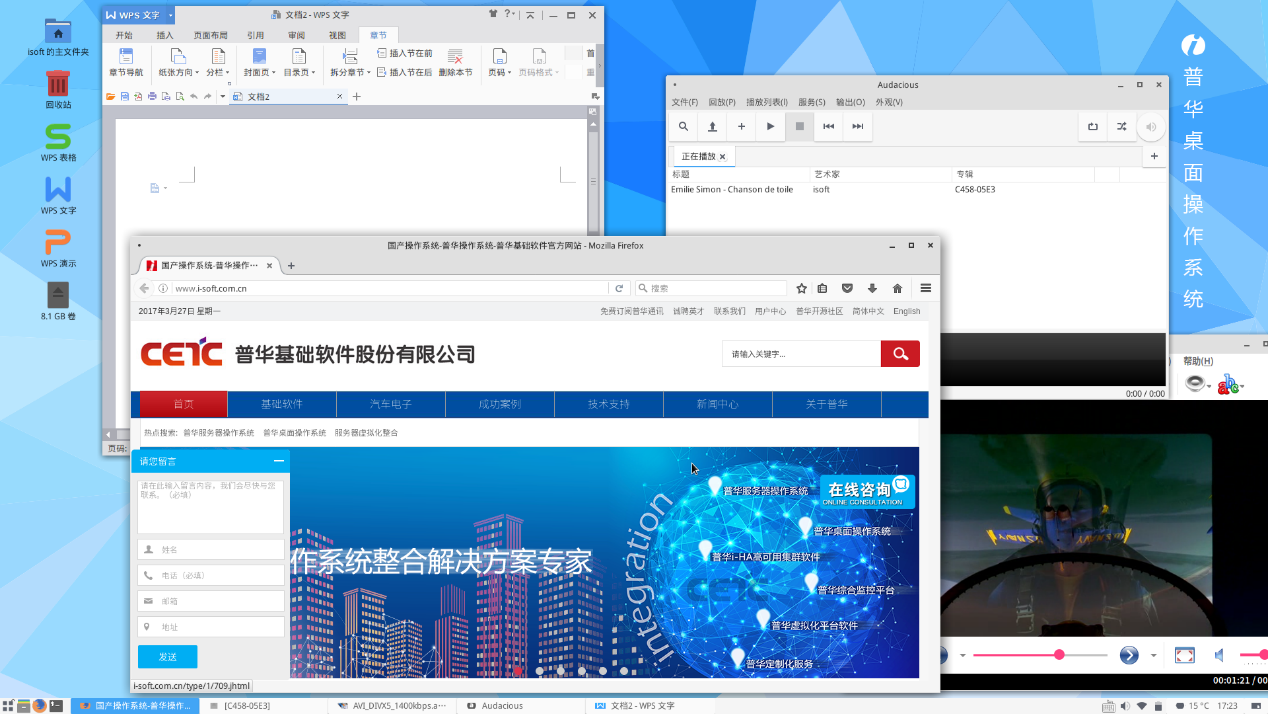This screenshot has width=1268, height=714.
Task: Click 删除本节 icon in WPS
Action: coord(455,62)
